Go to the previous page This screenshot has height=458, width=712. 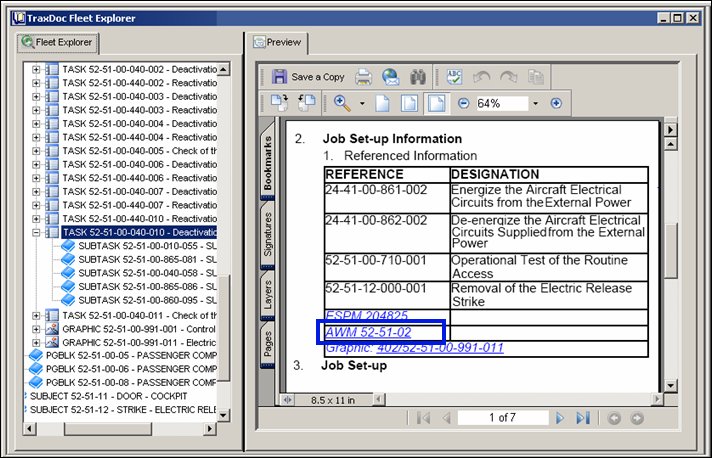click(447, 418)
